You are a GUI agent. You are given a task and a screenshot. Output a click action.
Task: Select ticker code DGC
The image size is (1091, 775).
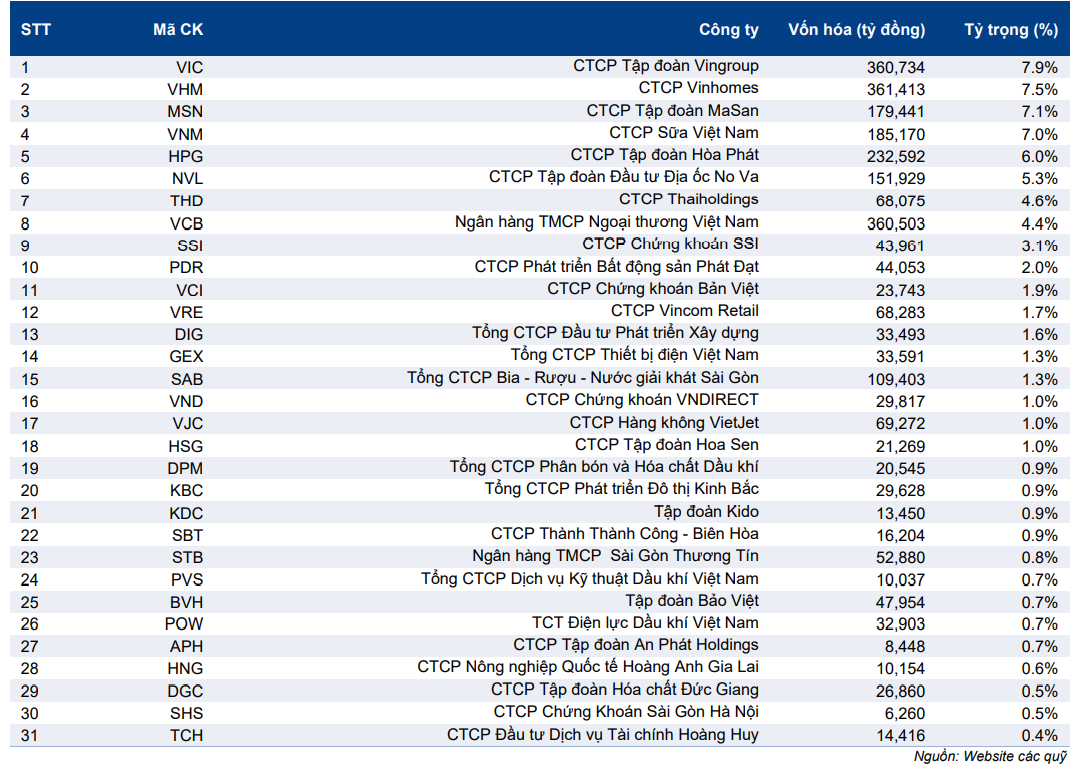[185, 692]
